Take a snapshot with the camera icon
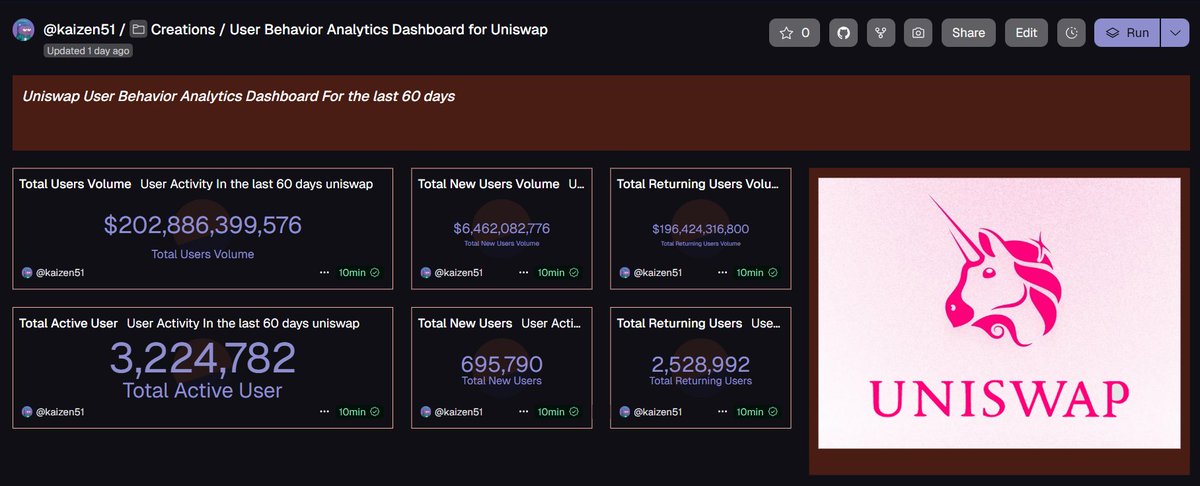The image size is (1200, 486). (918, 33)
